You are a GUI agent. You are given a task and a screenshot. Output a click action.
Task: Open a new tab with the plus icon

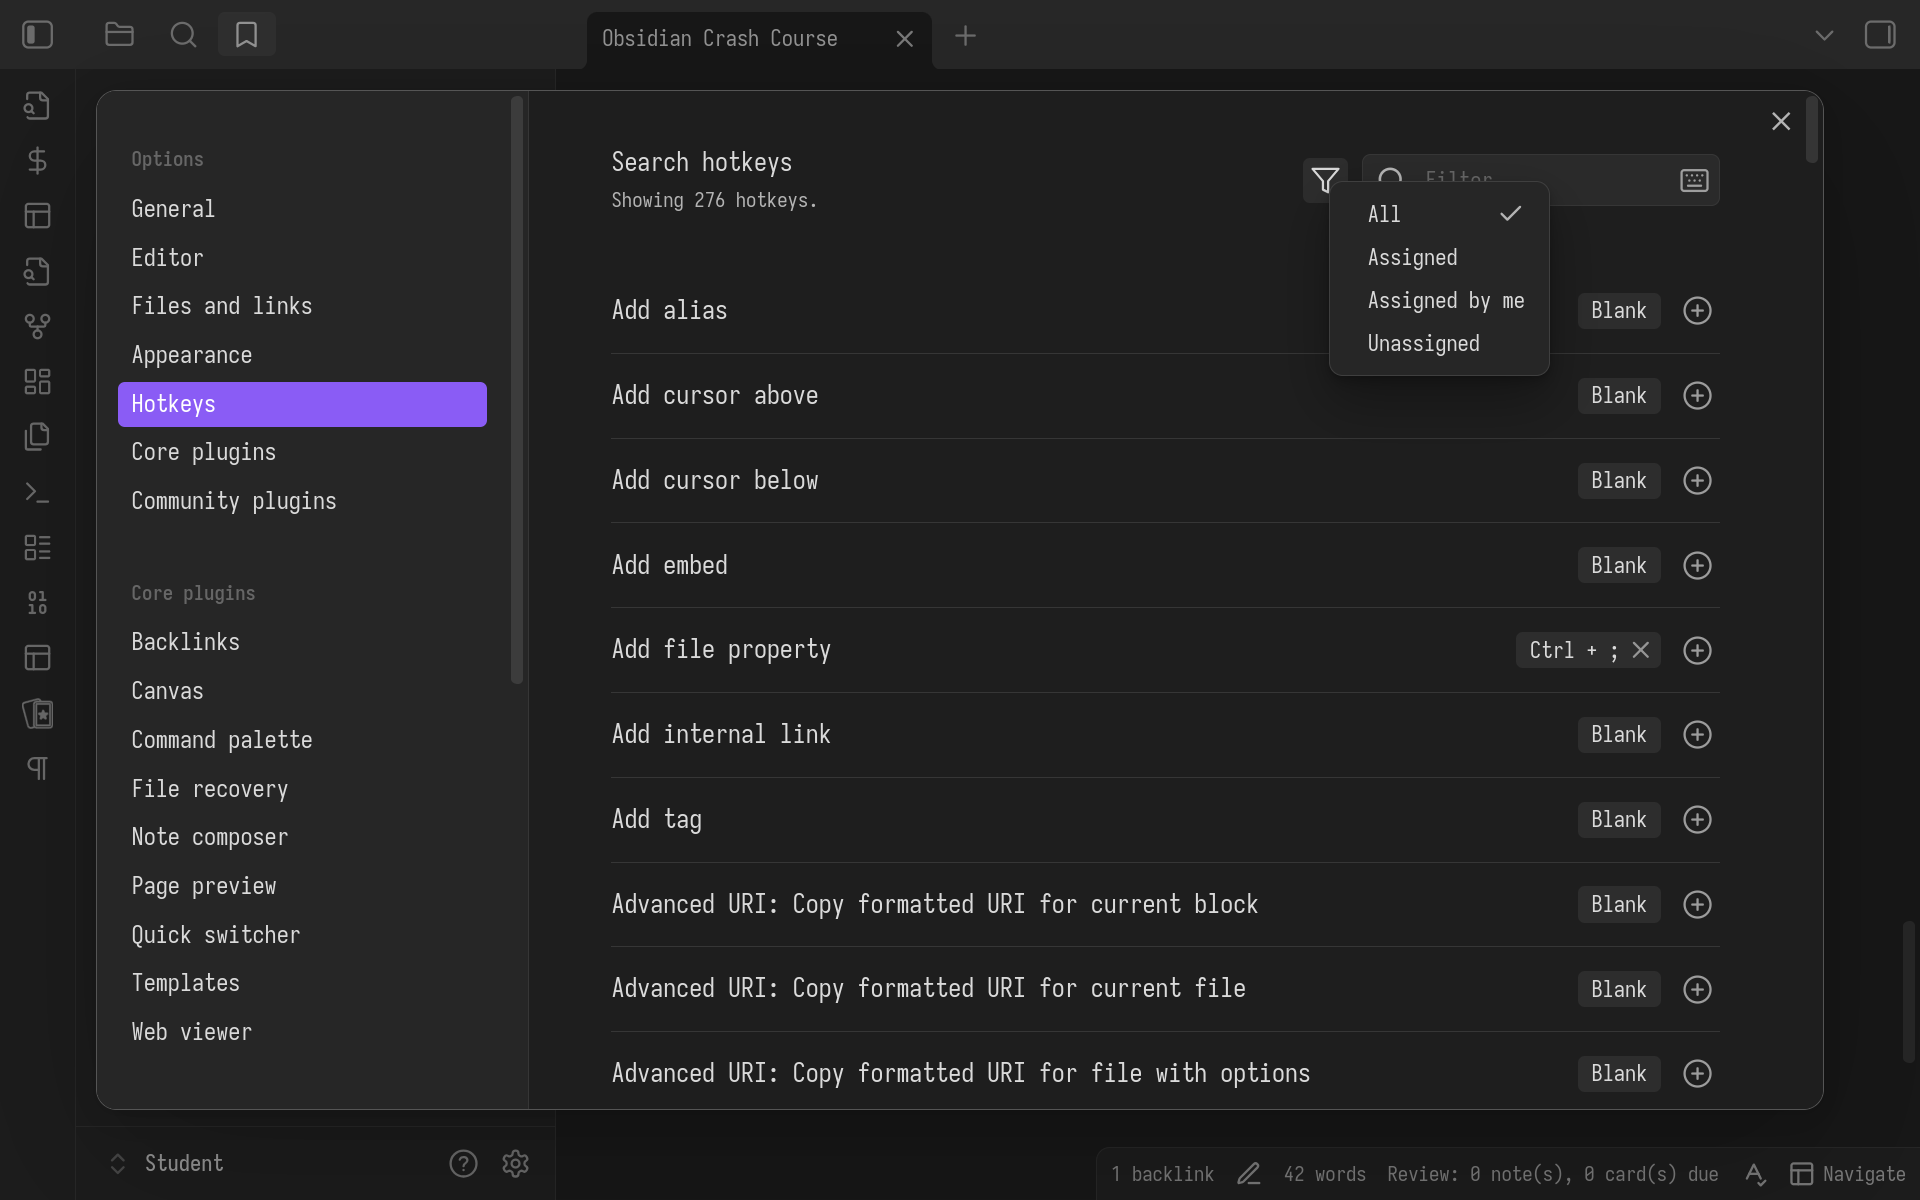click(965, 37)
